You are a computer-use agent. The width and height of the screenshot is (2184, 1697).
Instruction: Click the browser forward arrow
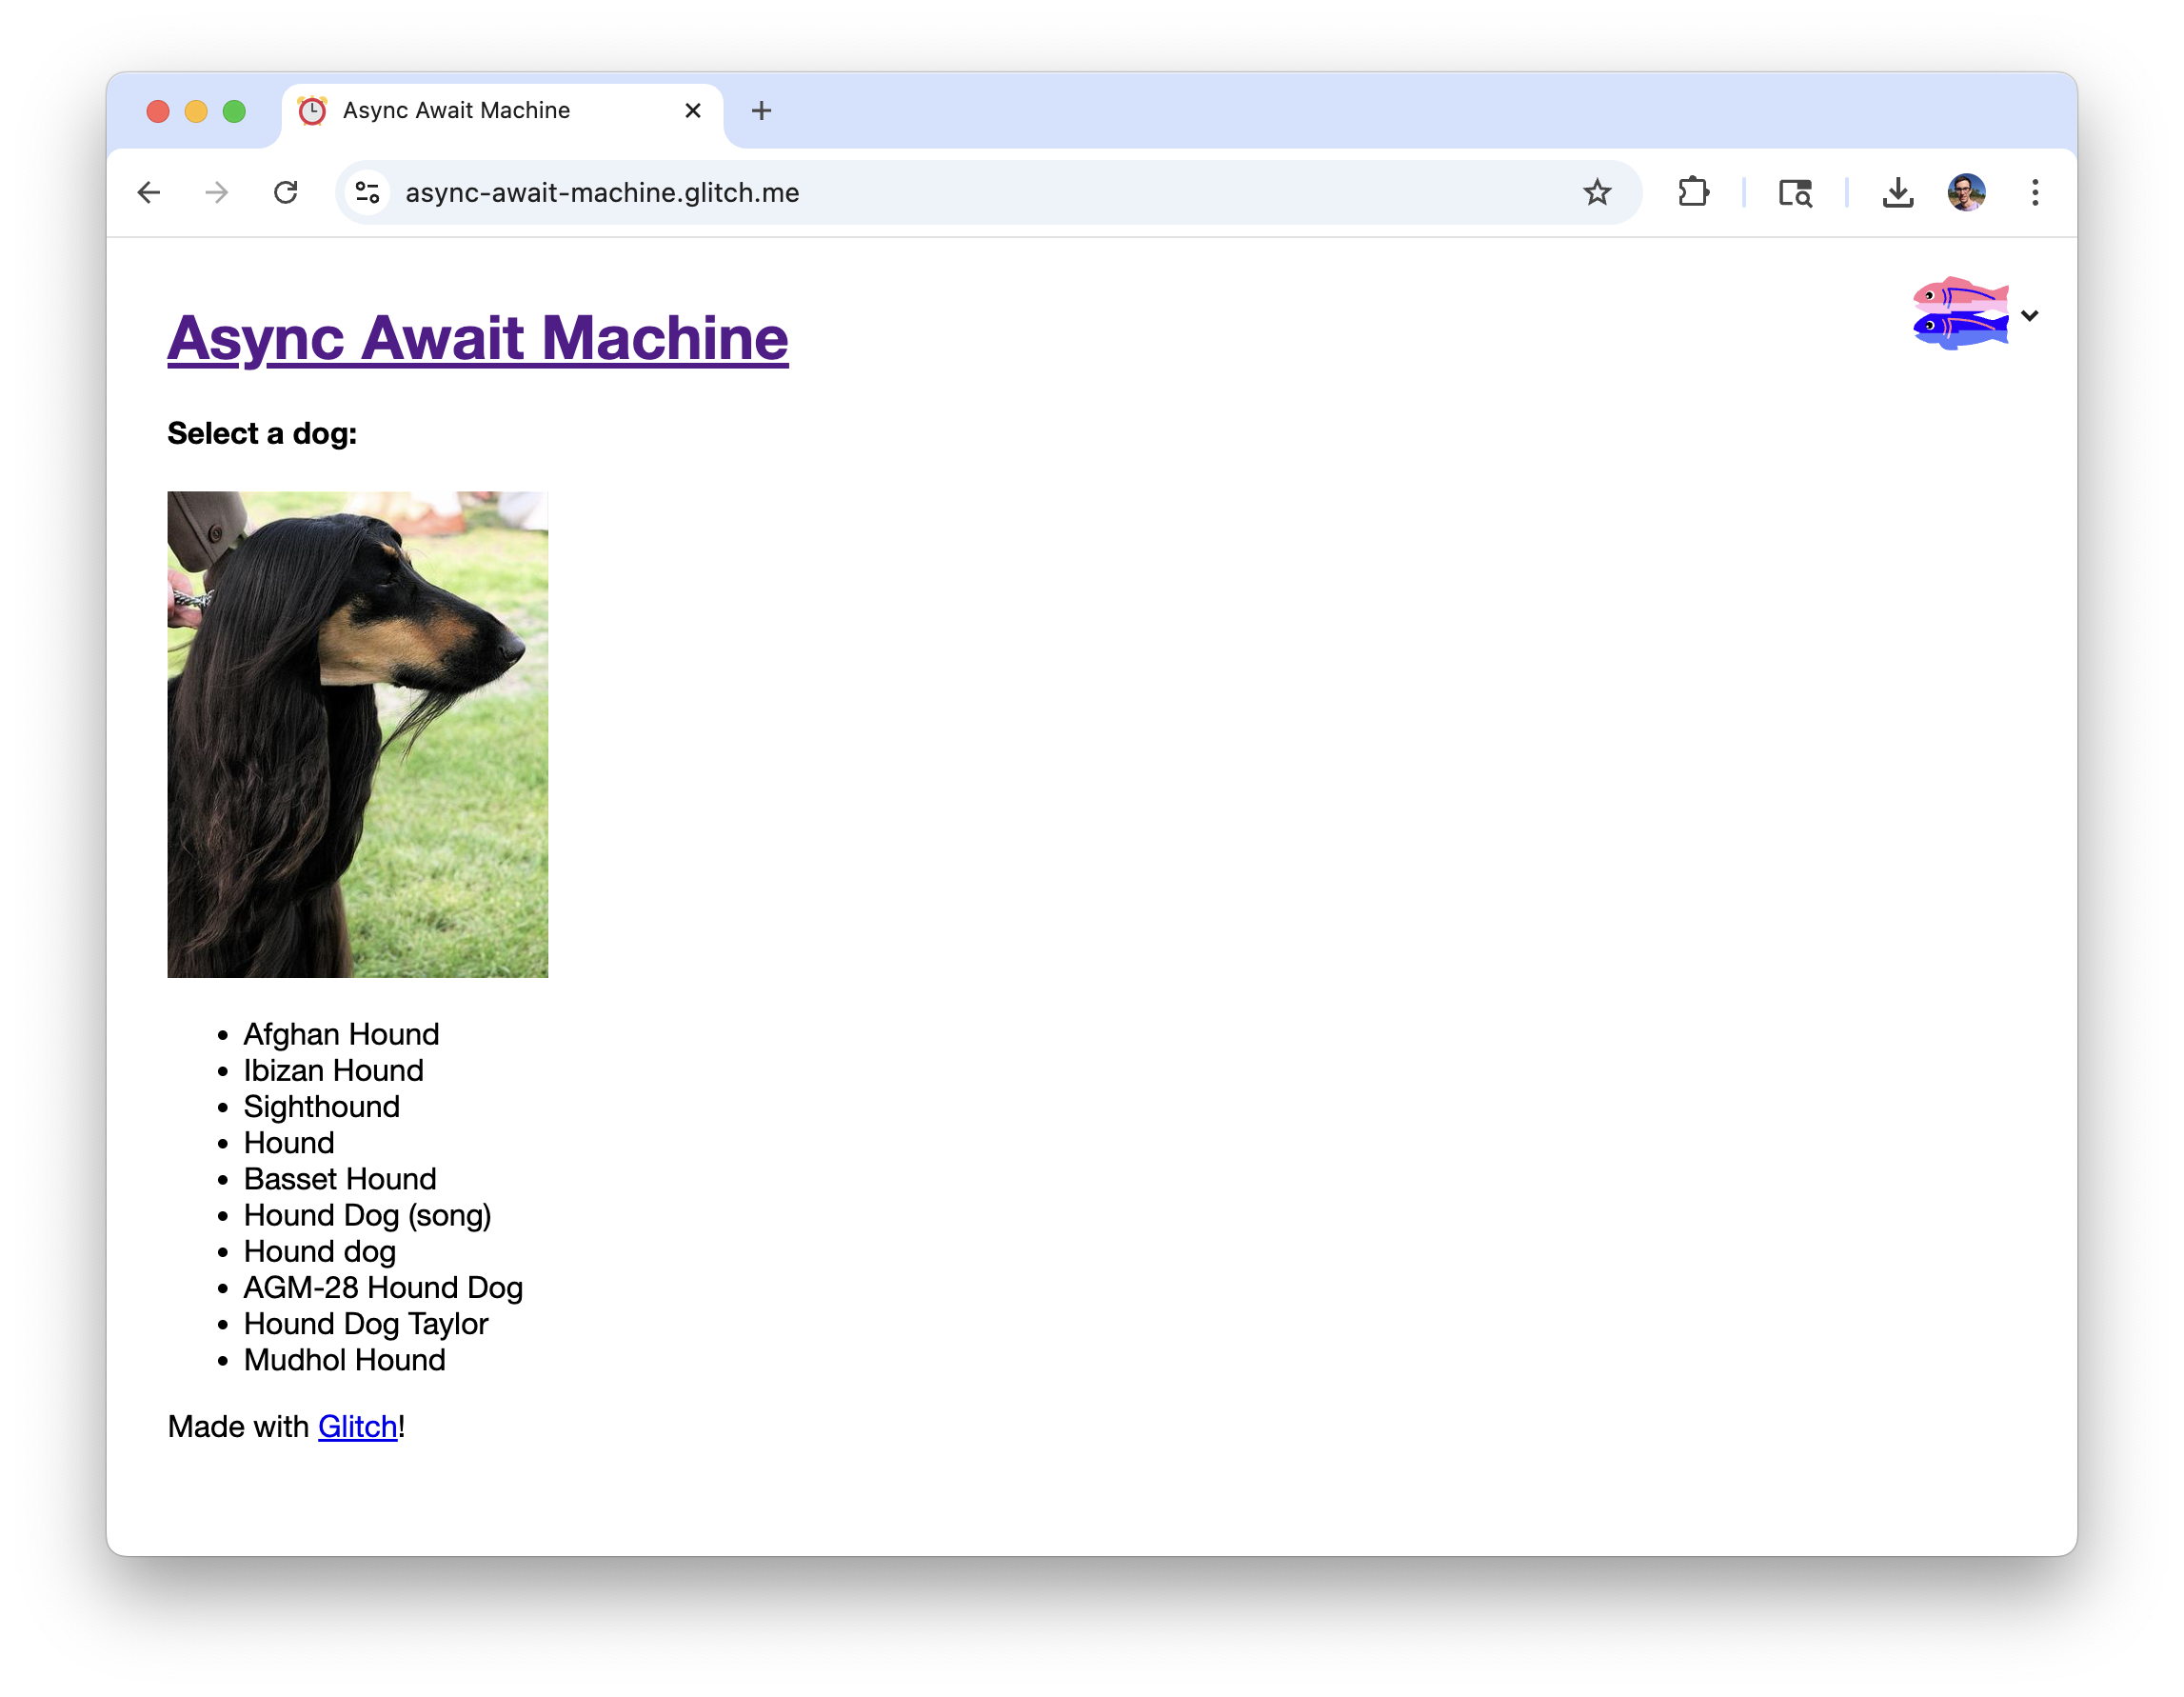[217, 192]
